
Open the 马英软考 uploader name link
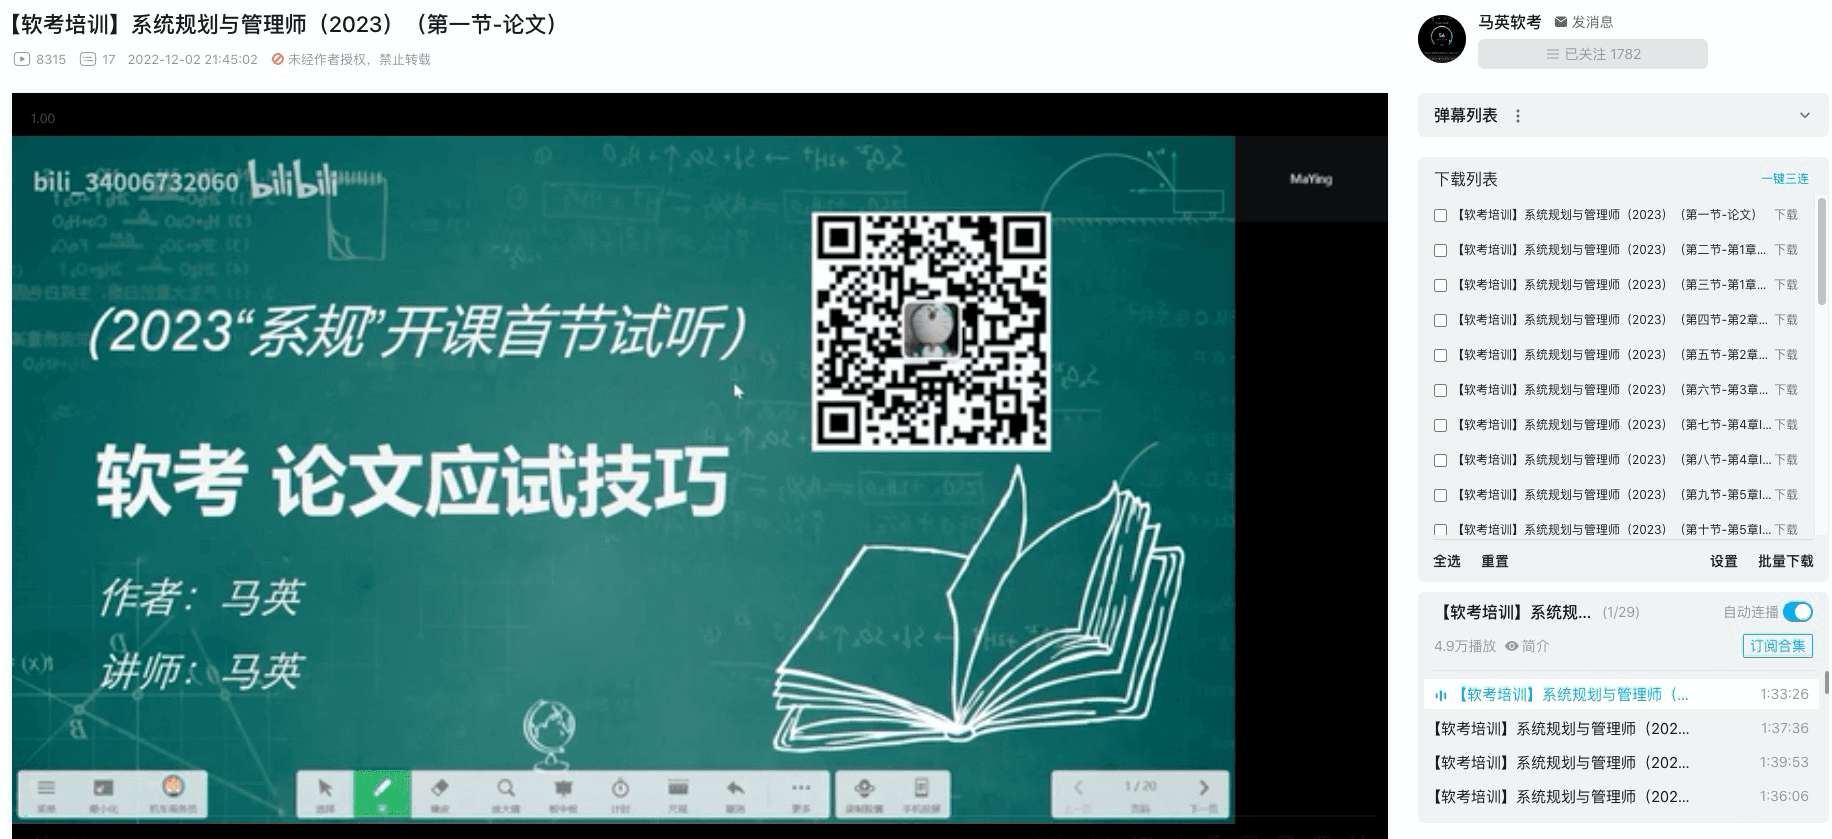point(1510,22)
